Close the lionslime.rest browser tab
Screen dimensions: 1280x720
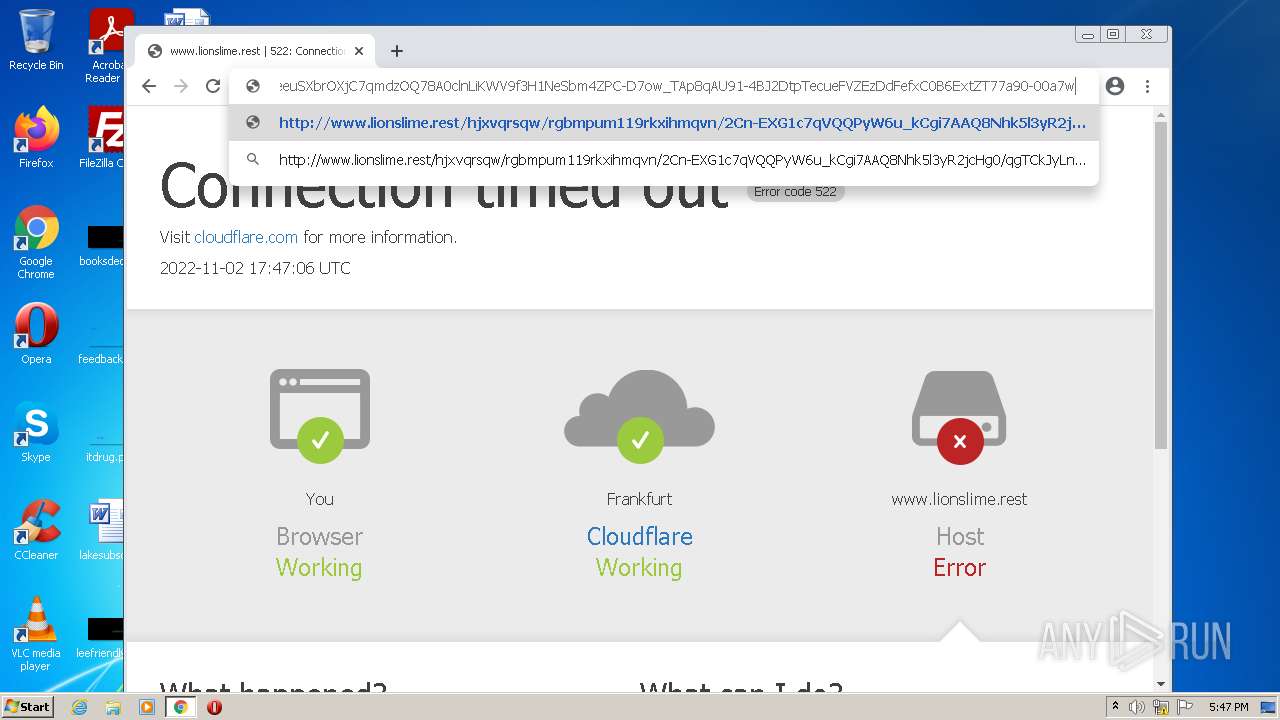359,51
